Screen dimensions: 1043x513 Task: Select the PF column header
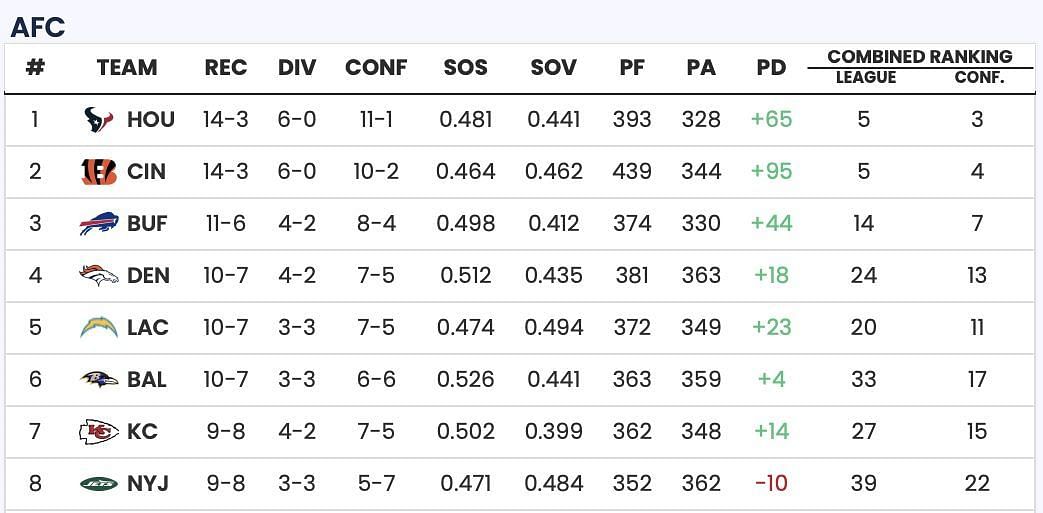tap(632, 68)
